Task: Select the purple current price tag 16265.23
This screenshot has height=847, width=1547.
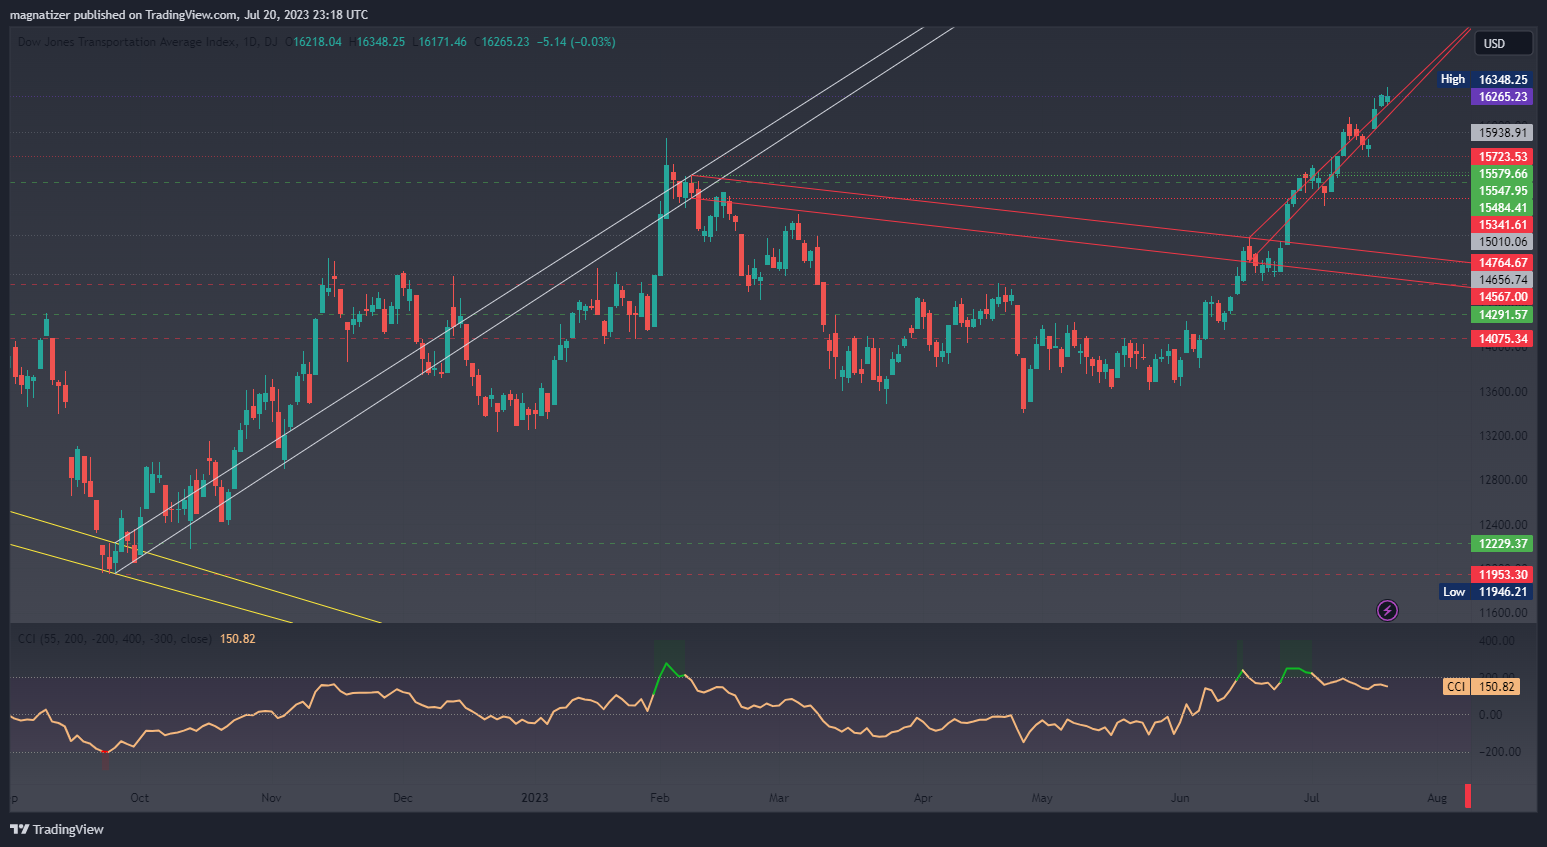Action: coord(1502,97)
